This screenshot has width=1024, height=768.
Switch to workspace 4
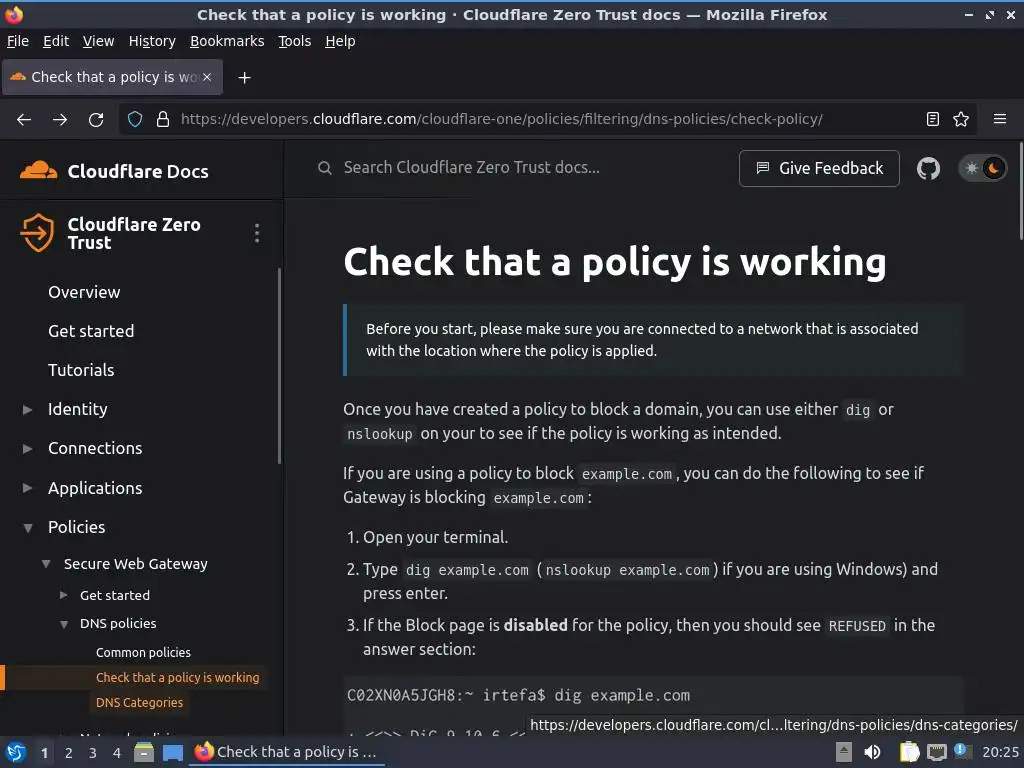[x=117, y=753]
